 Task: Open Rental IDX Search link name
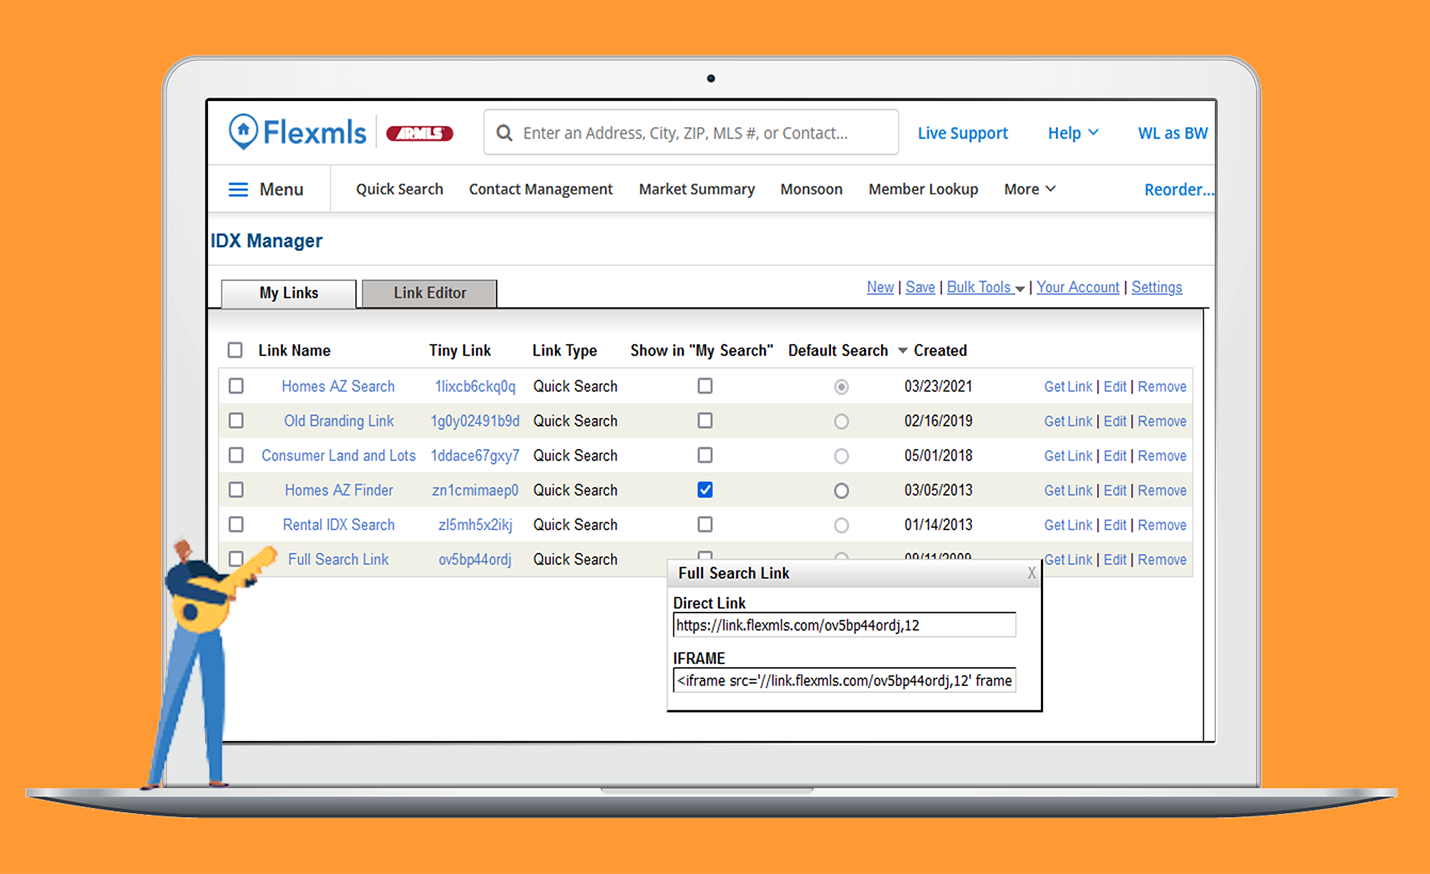pos(338,524)
